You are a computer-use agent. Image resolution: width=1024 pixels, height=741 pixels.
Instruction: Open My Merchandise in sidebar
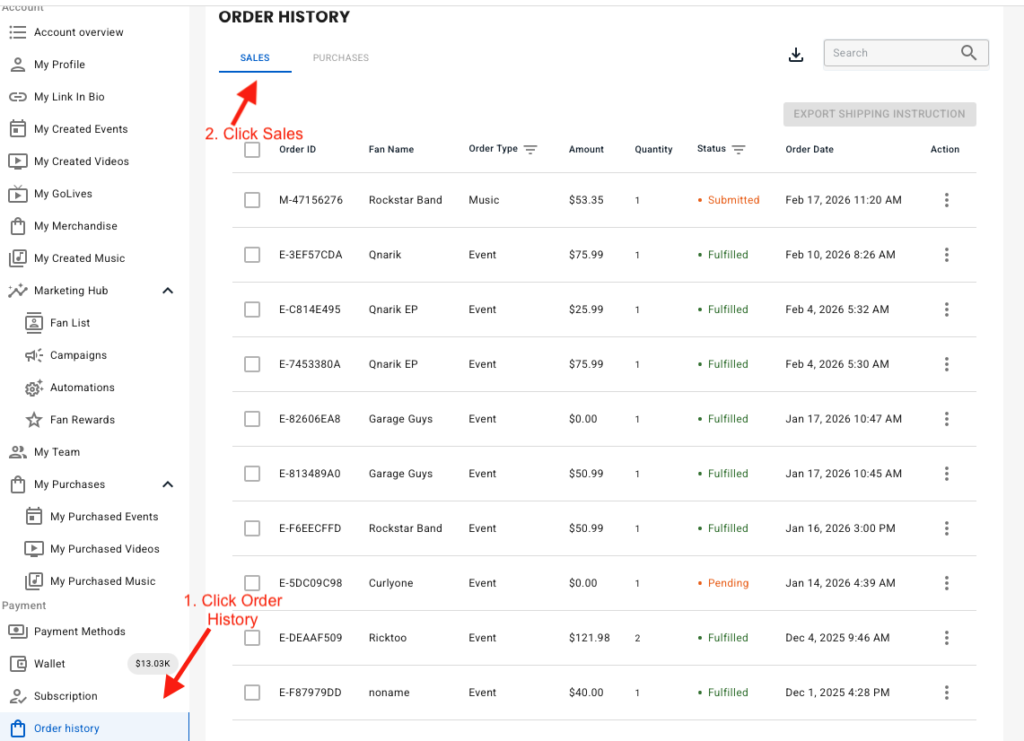point(75,226)
